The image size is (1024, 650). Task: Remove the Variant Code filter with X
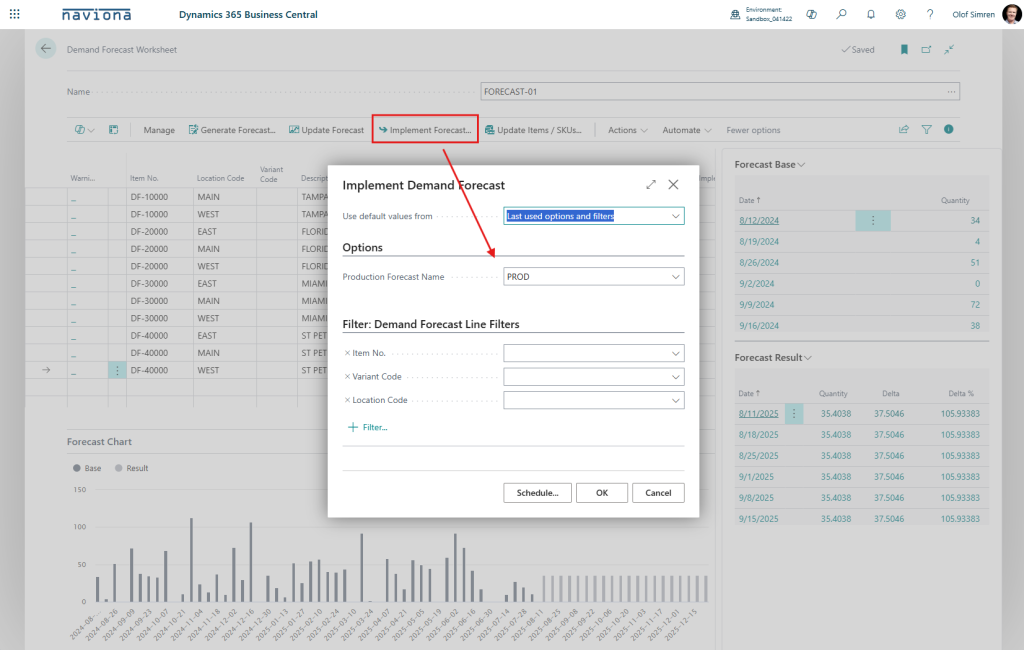pyautogui.click(x=347, y=377)
